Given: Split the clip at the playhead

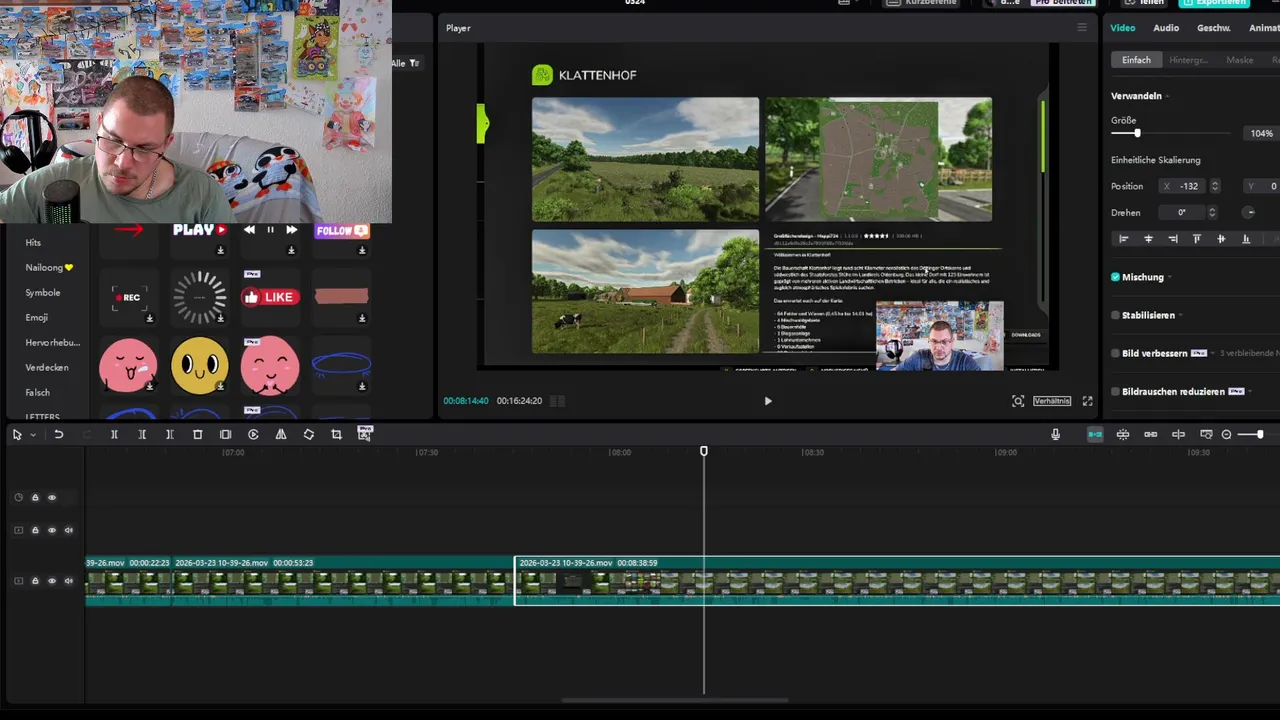Looking at the screenshot, I should click(x=114, y=434).
